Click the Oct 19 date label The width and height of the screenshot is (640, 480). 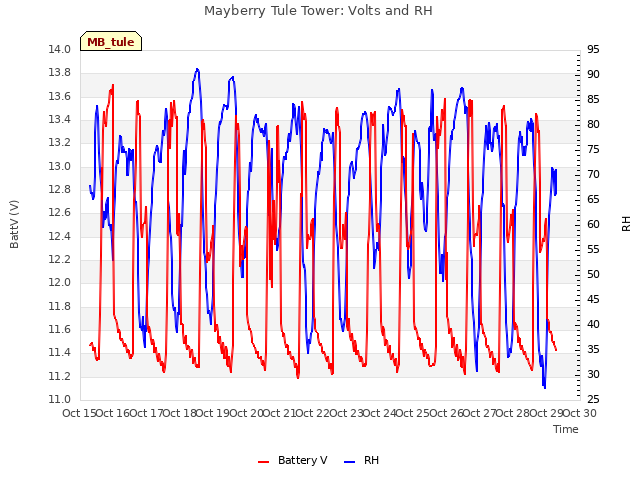[213, 413]
